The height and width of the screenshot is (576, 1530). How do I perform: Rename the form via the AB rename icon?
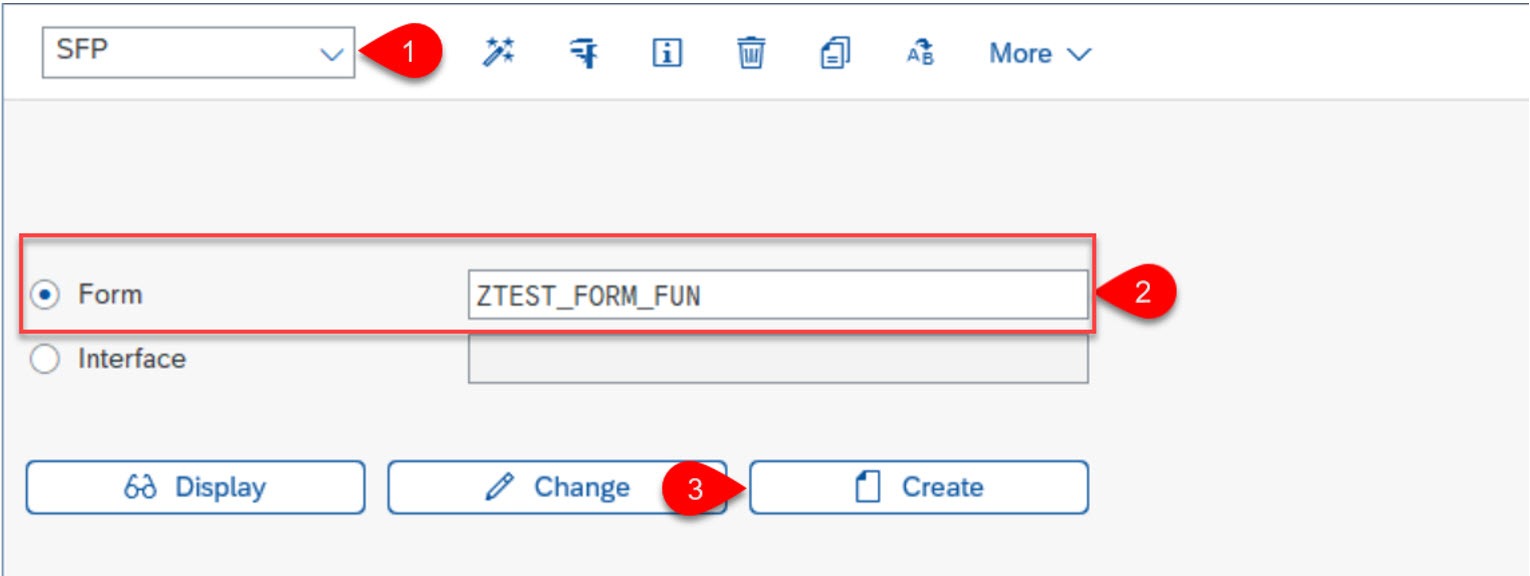[919, 54]
